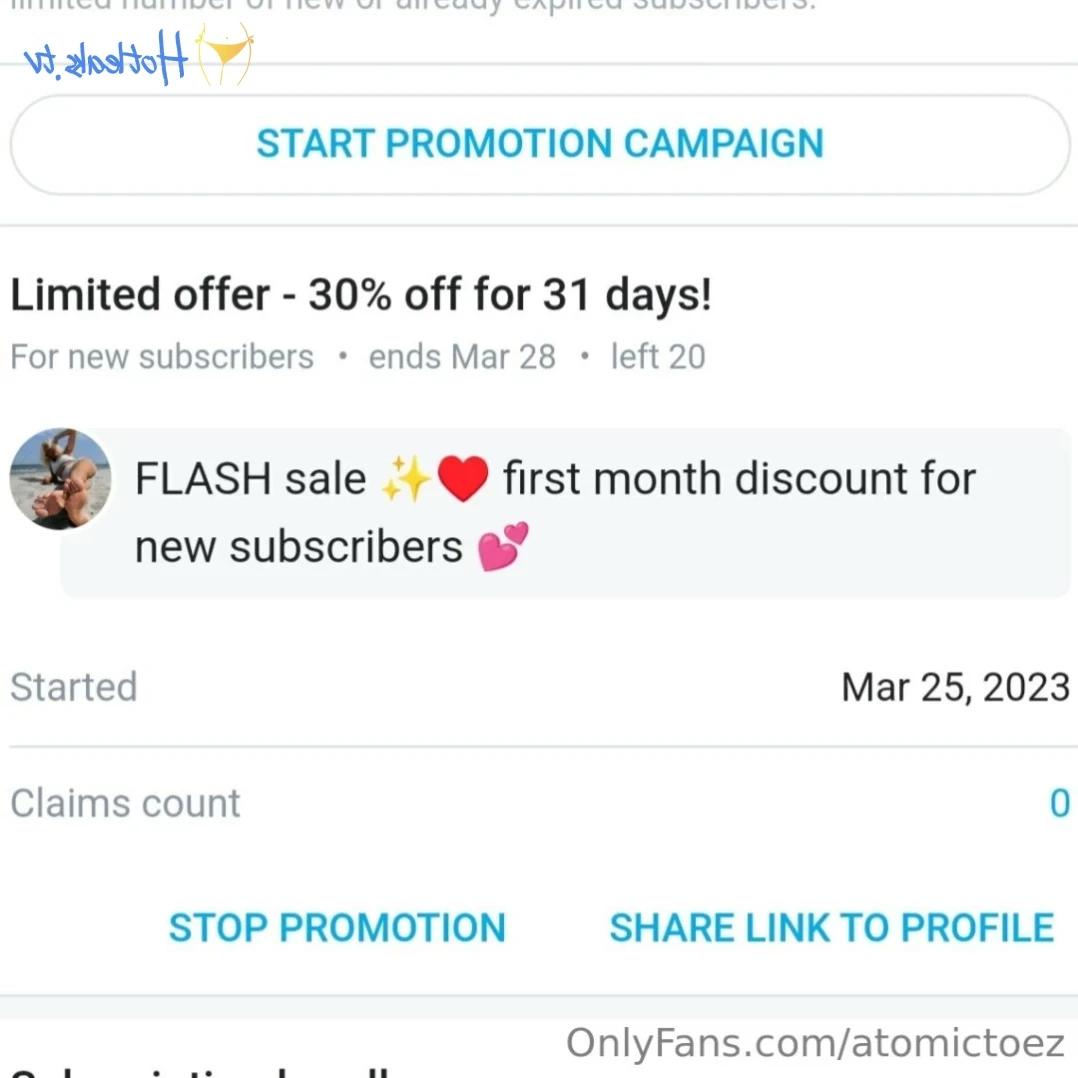Click the red heart emoji
Viewport: 1078px width, 1078px height.
[462, 480]
